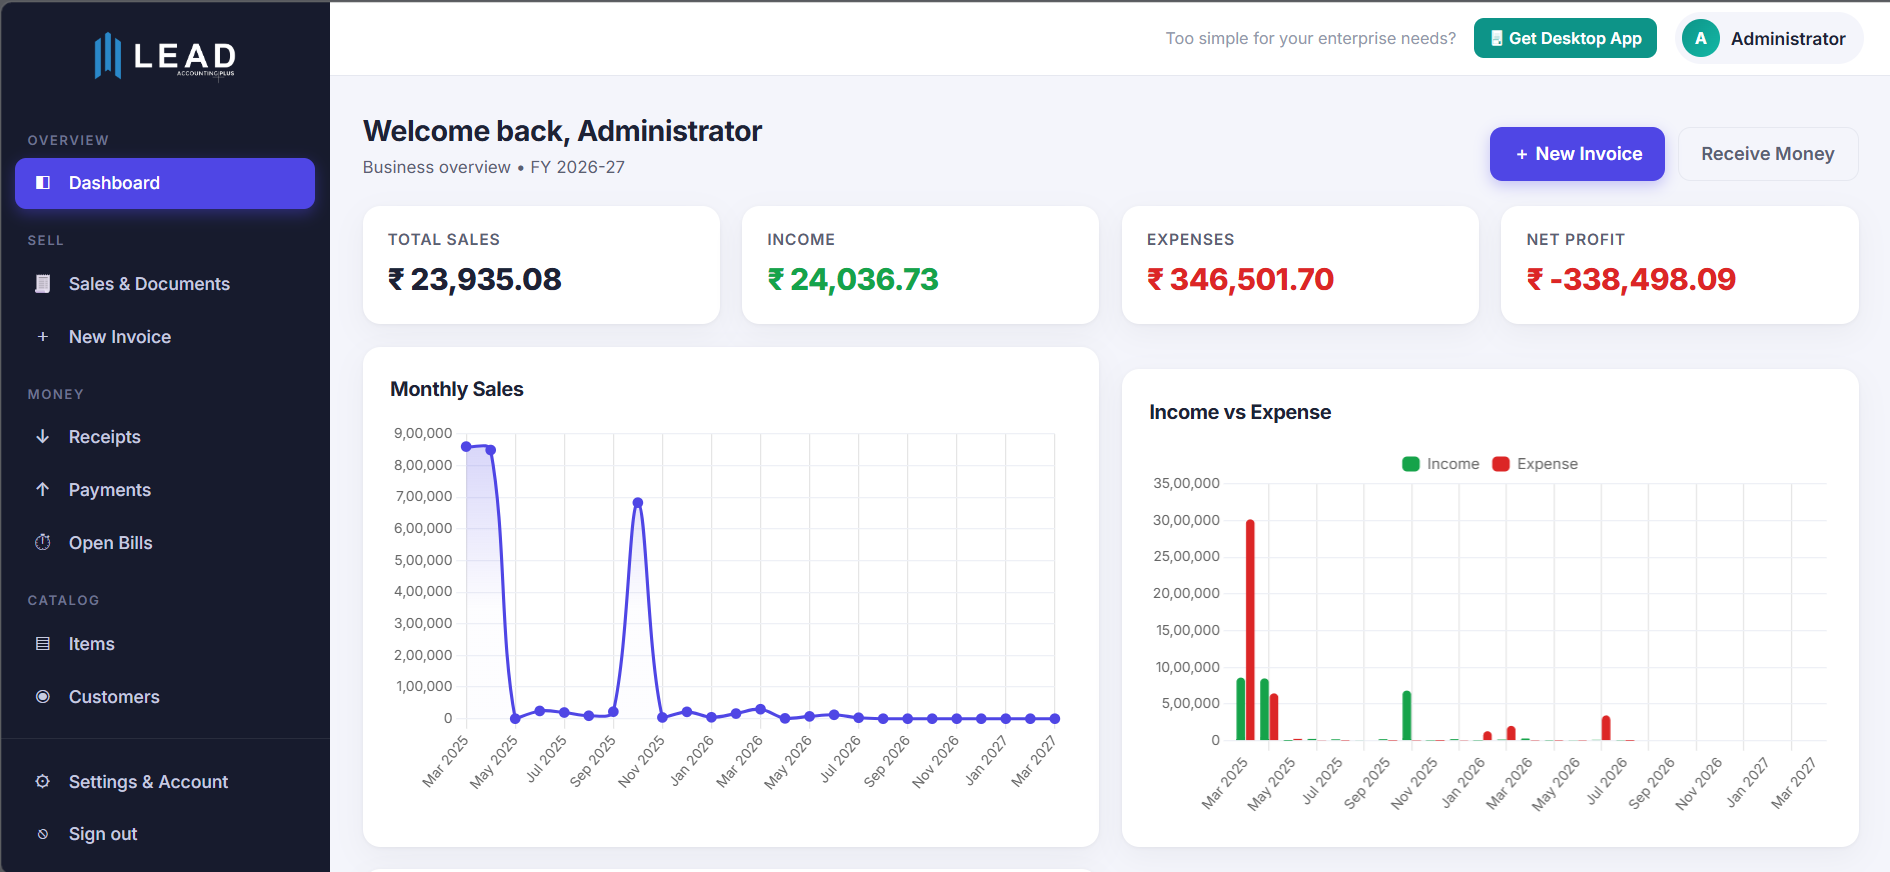1890x872 pixels.
Task: Click the CATALOG section label
Action: [63, 600]
